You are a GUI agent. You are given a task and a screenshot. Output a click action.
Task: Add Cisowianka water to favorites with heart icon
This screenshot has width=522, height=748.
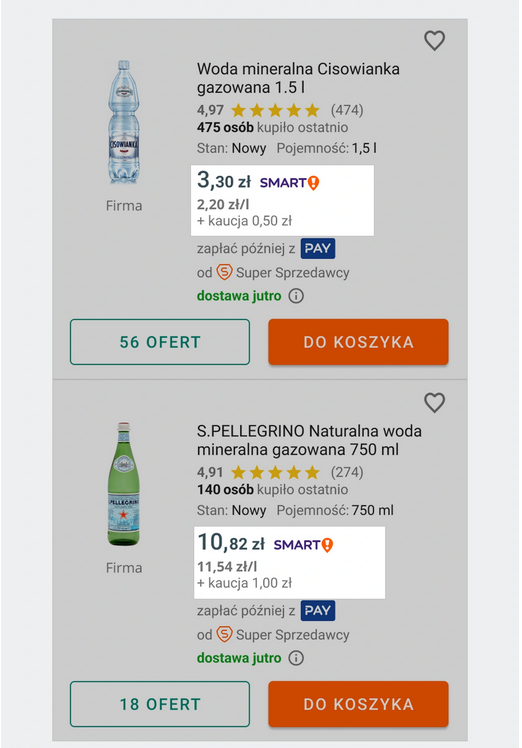pyautogui.click(x=434, y=41)
